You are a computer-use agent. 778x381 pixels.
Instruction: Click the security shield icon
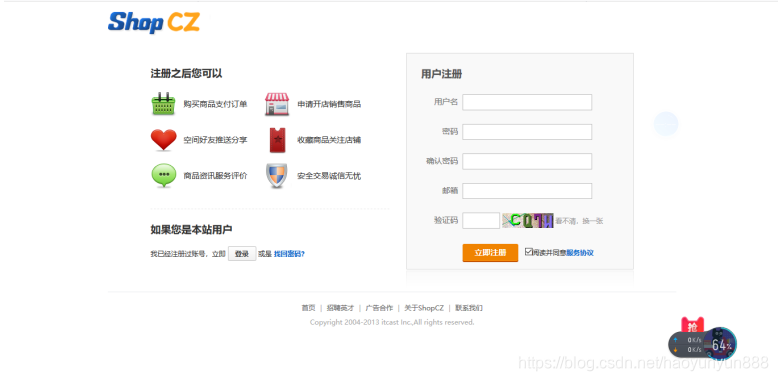276,176
